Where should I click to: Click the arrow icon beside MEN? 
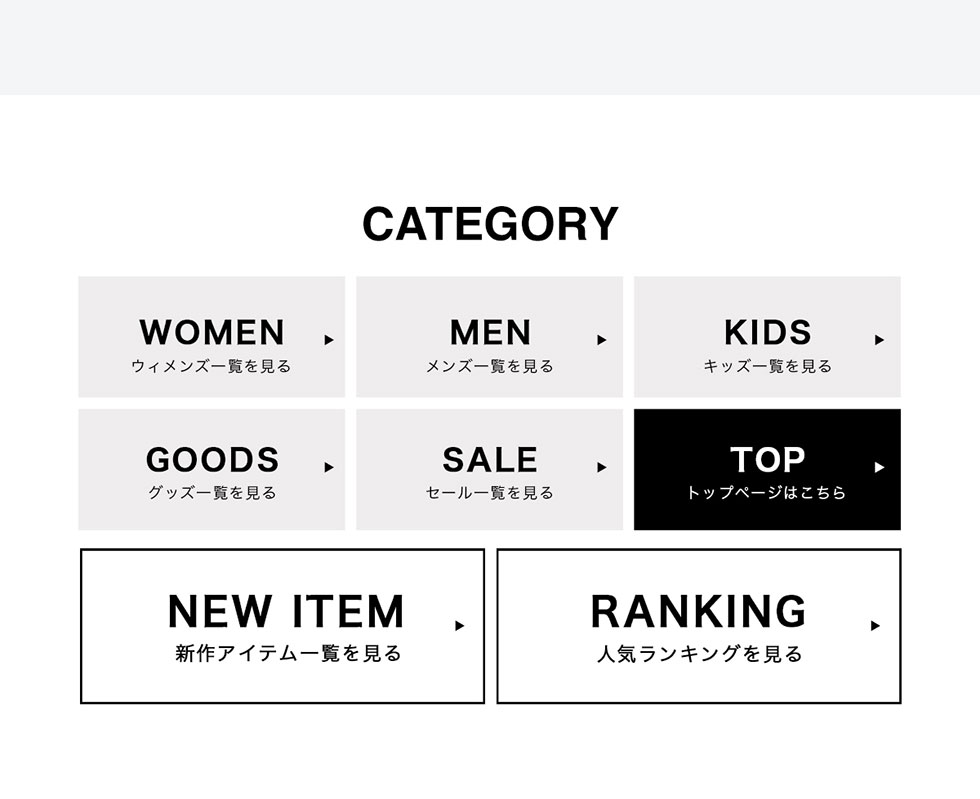602,340
